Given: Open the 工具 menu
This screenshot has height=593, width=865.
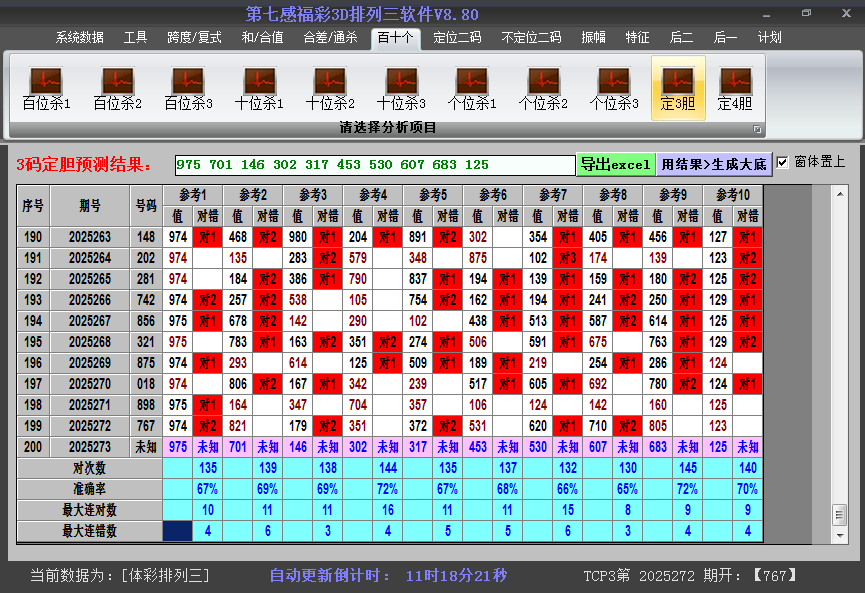Looking at the screenshot, I should (134, 37).
